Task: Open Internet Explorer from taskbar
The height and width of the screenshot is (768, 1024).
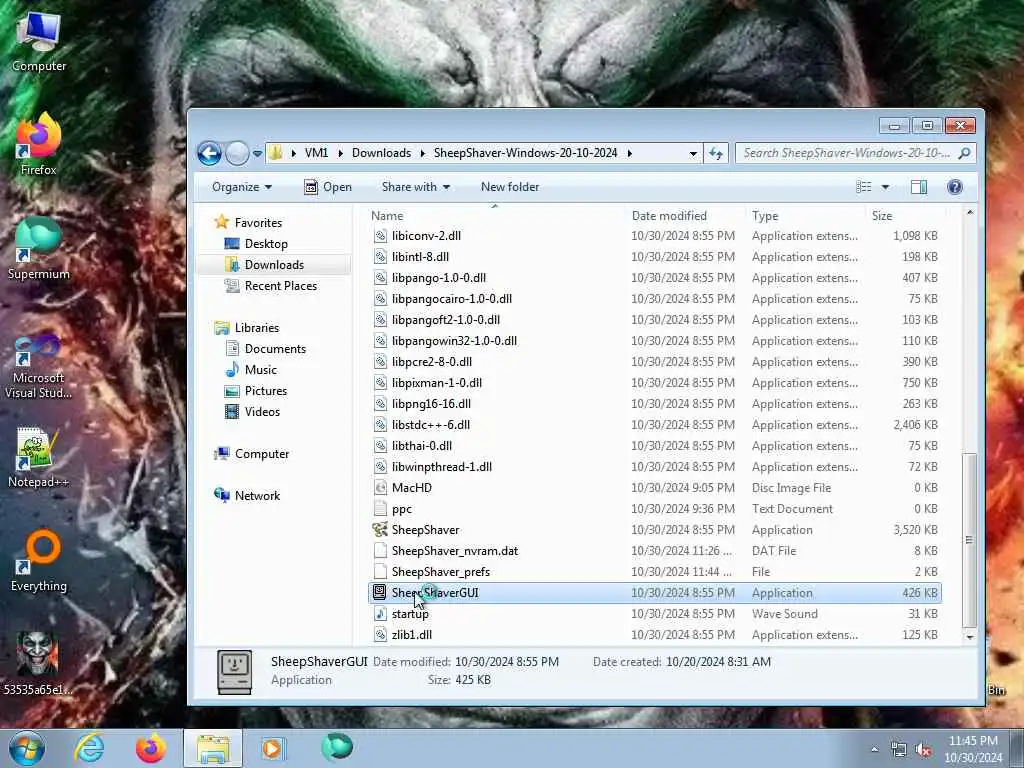Action: pyautogui.click(x=89, y=748)
